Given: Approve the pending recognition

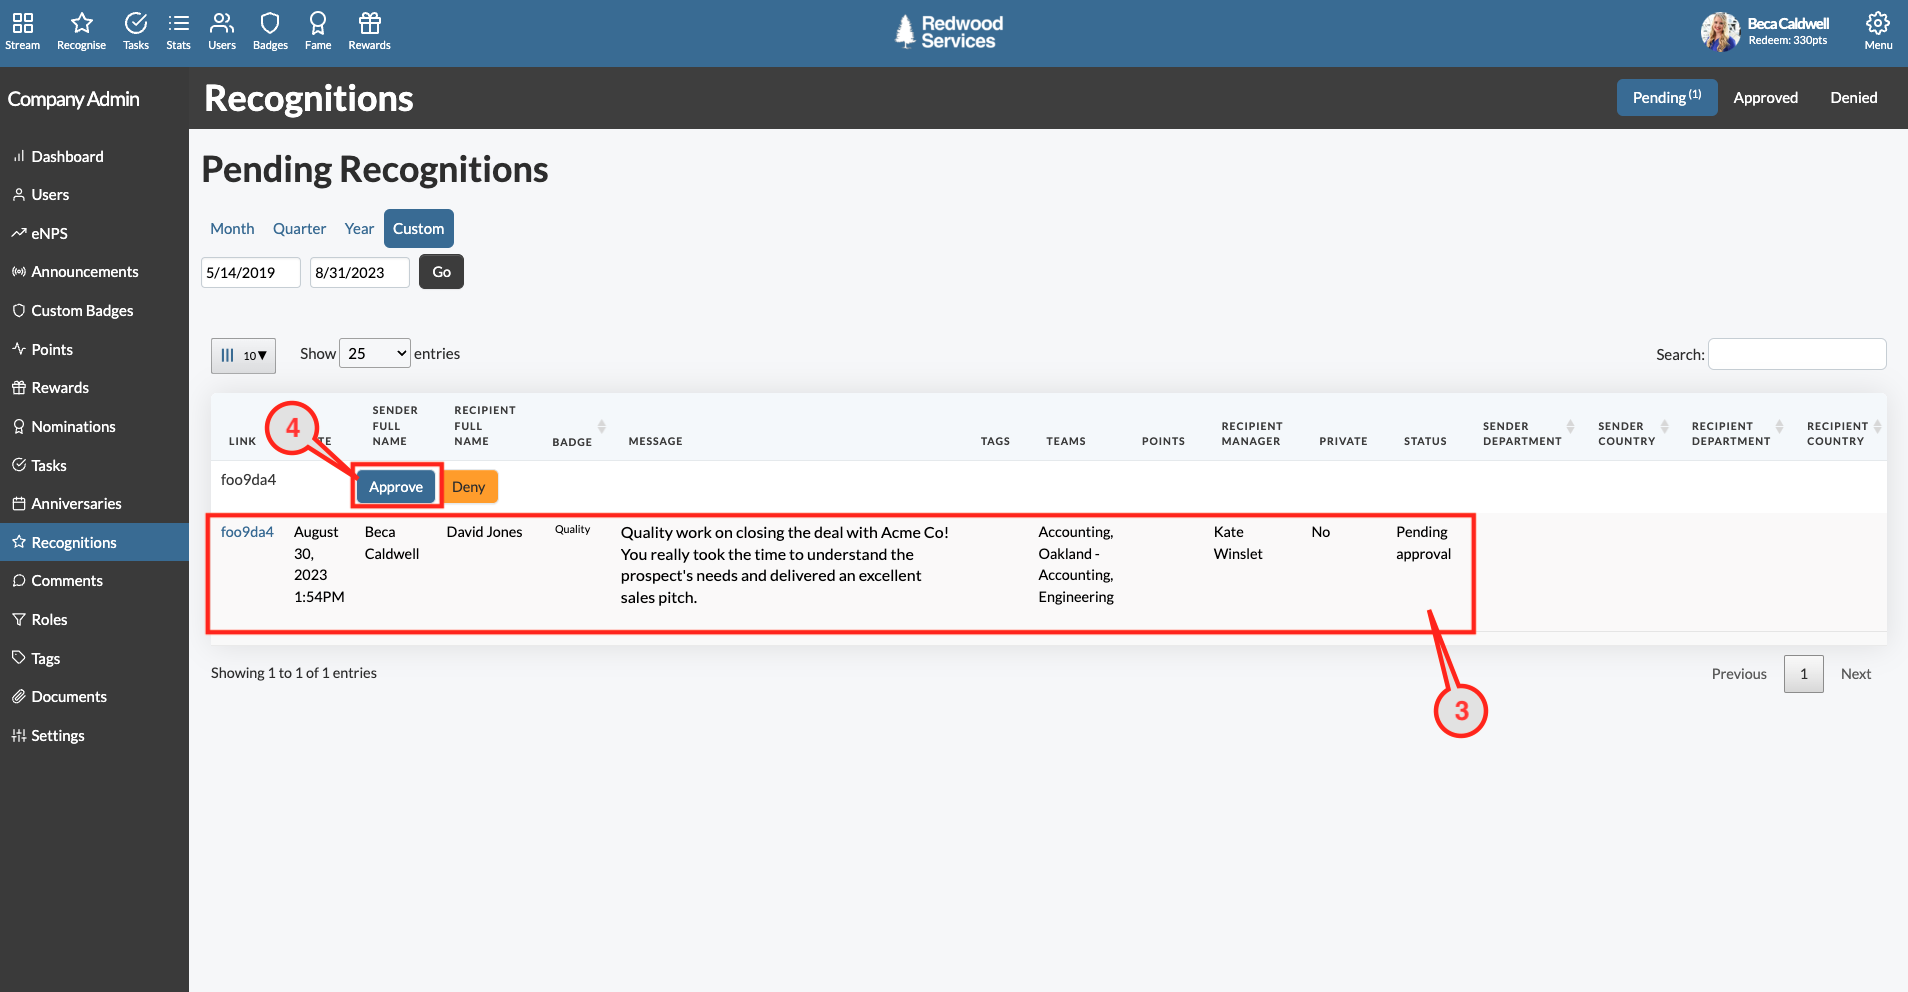Looking at the screenshot, I should coord(395,487).
